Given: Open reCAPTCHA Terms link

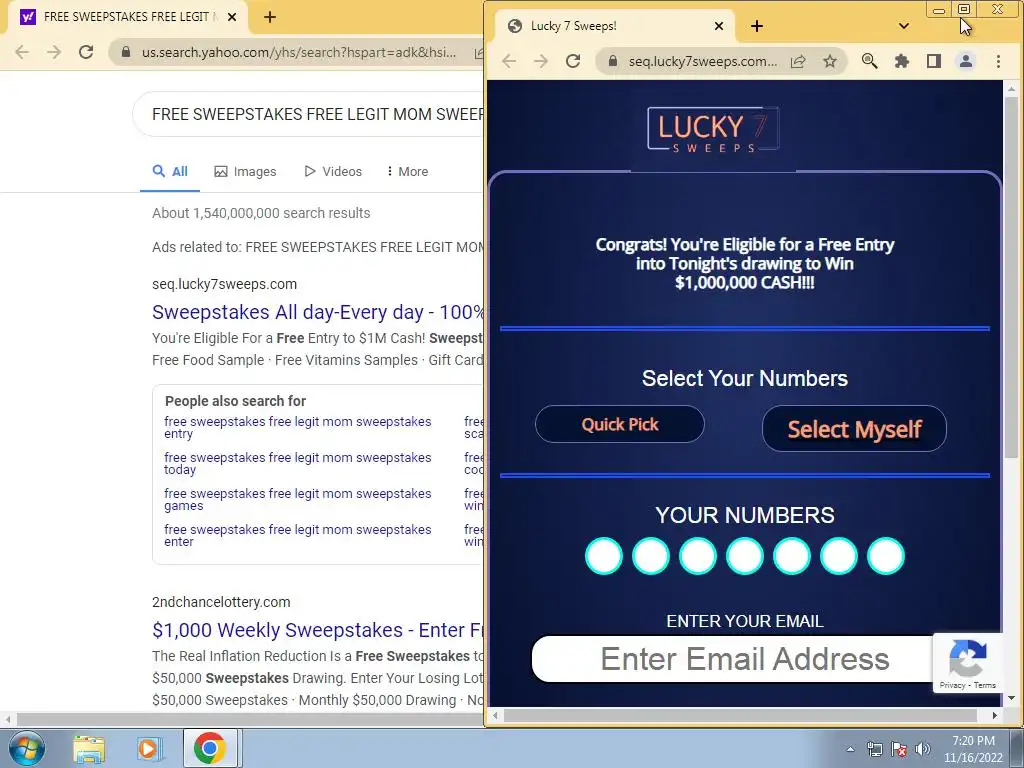Looking at the screenshot, I should (985, 685).
